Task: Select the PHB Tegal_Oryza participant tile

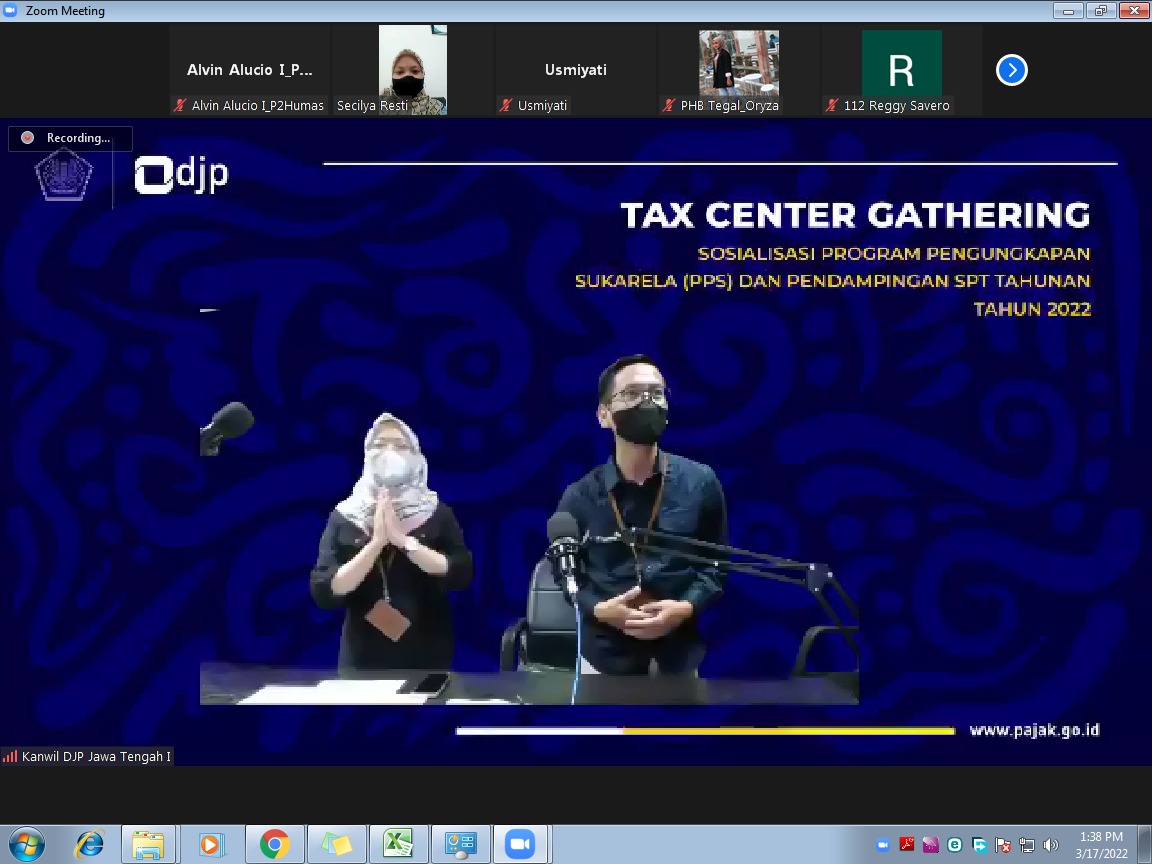Action: [738, 70]
